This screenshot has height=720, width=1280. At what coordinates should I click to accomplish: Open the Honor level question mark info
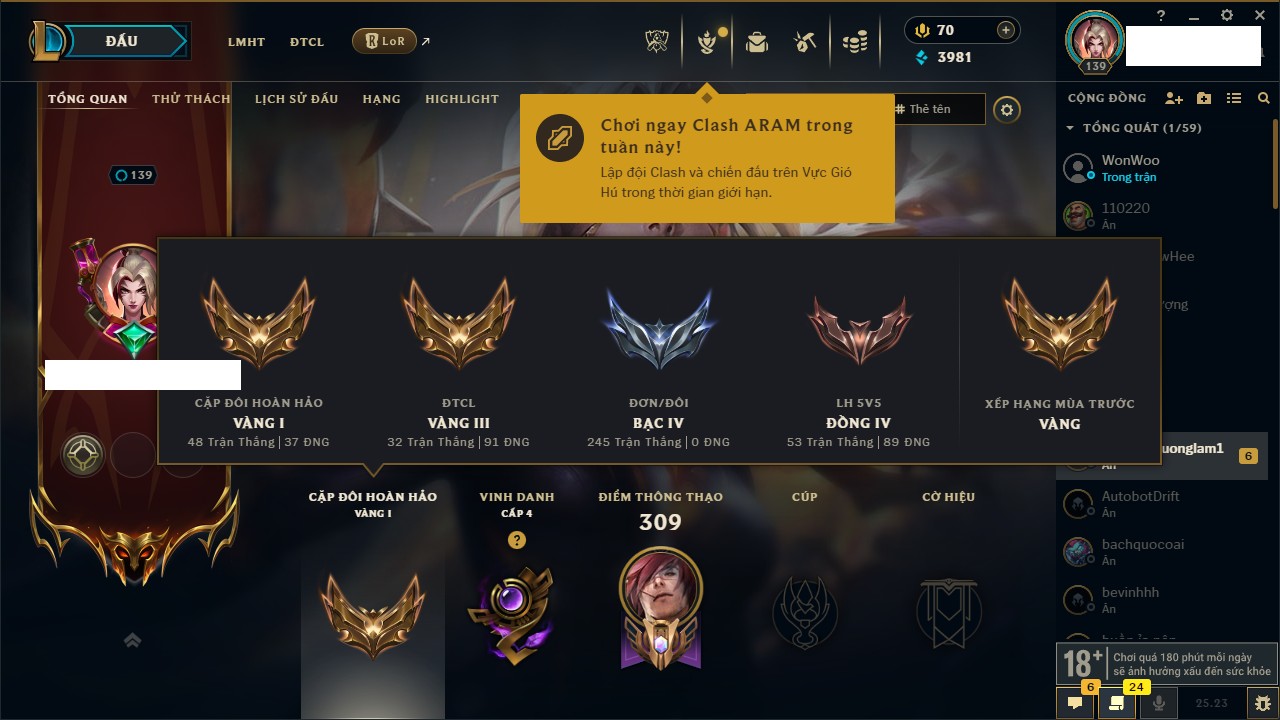point(516,540)
